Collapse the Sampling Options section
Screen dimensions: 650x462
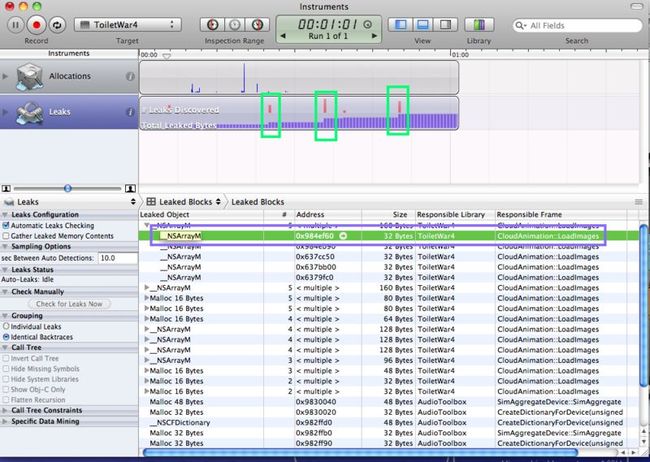click(x=5, y=247)
